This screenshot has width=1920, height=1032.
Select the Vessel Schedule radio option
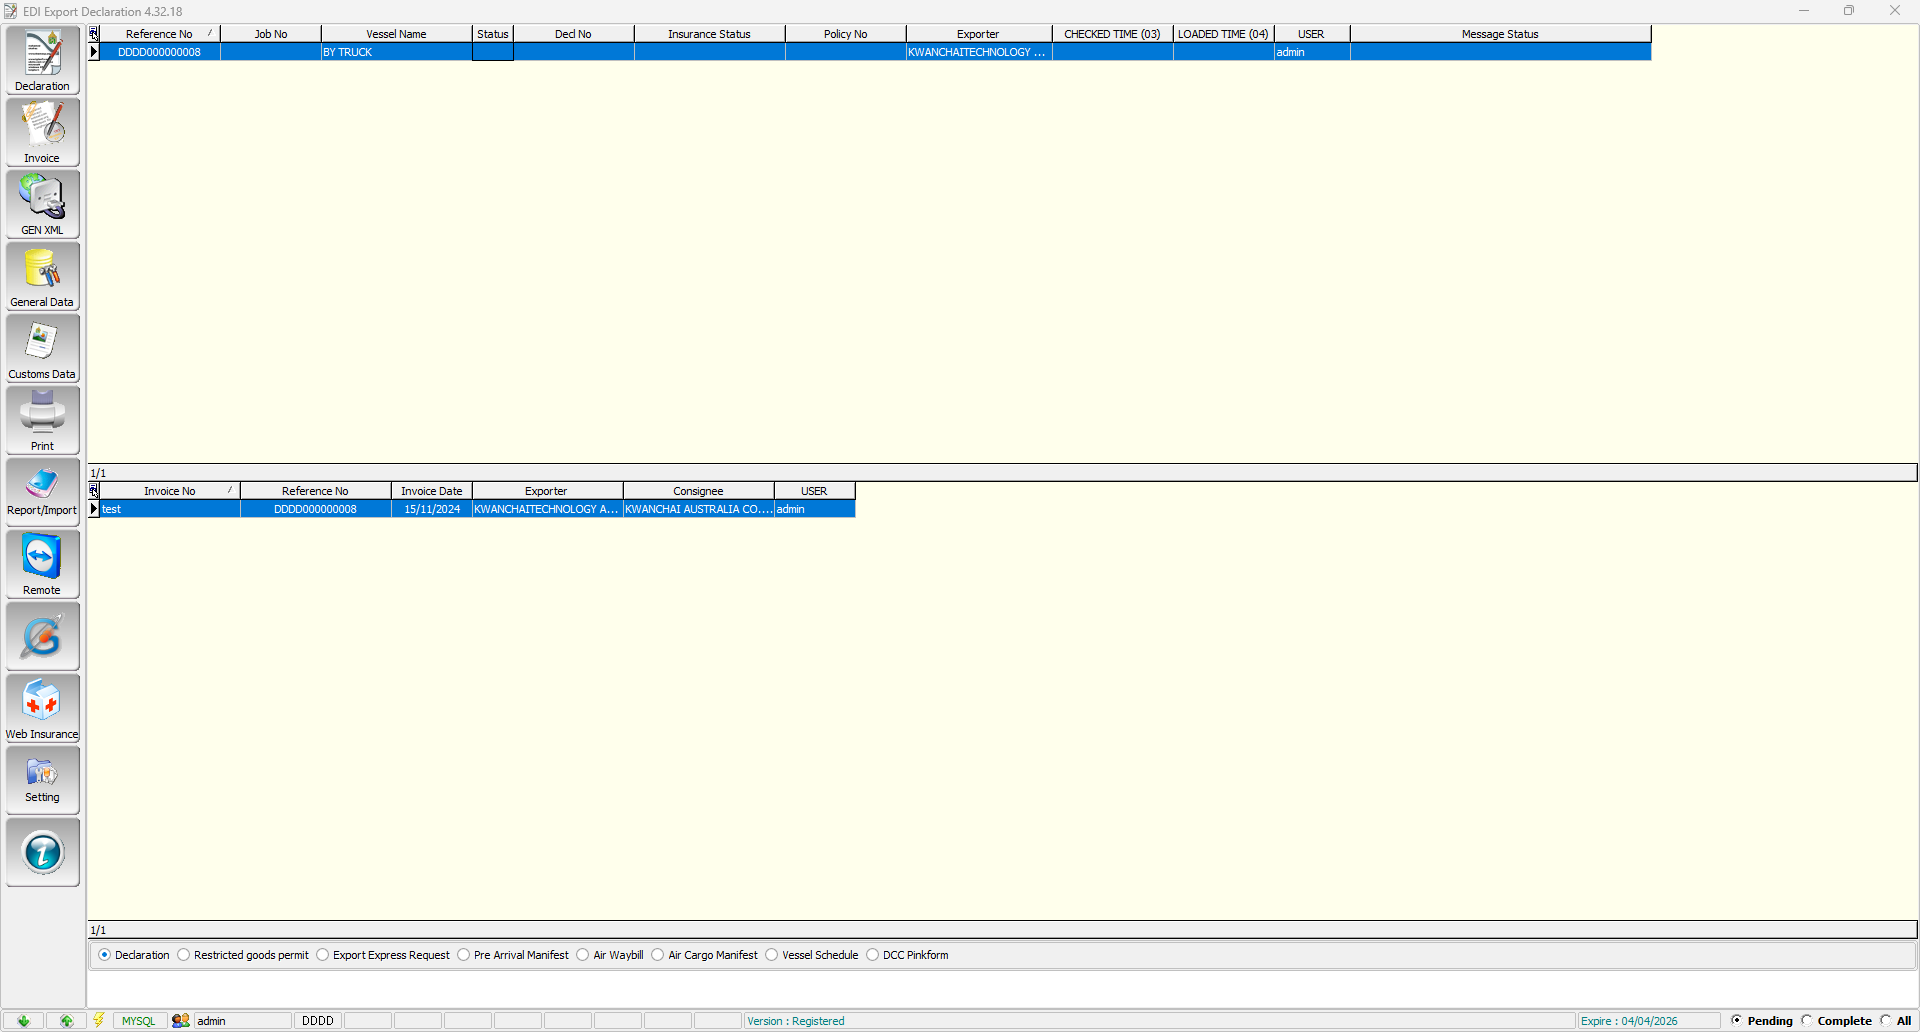click(772, 955)
